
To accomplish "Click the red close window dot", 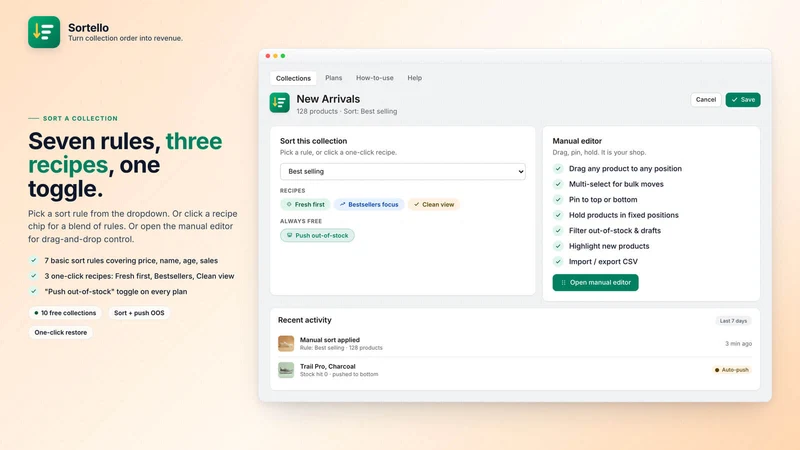I will 268,56.
